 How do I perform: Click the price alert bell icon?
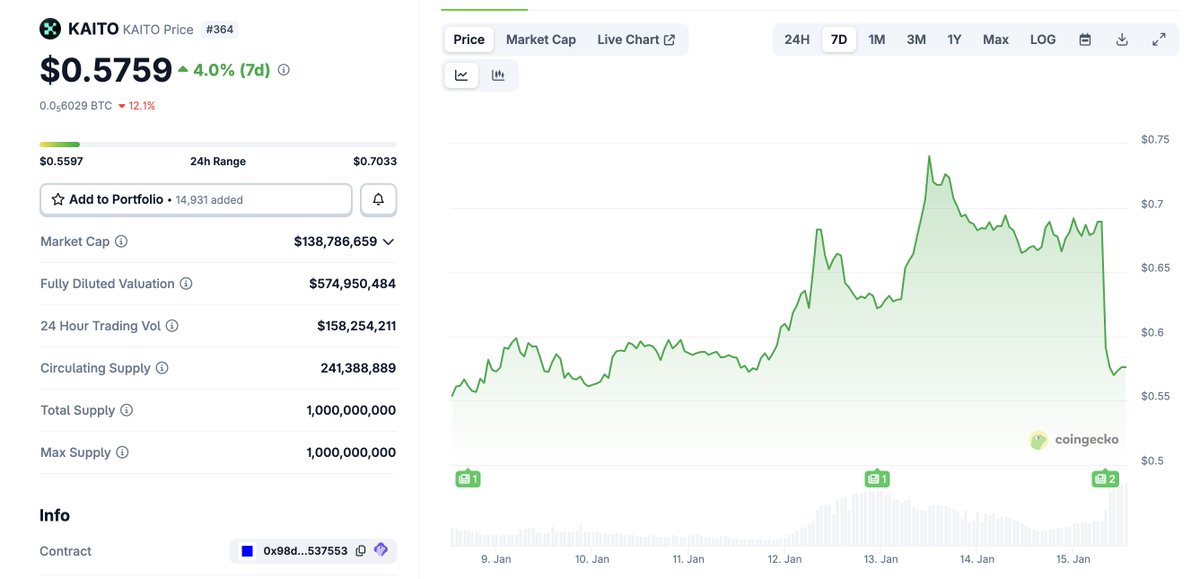tap(378, 200)
